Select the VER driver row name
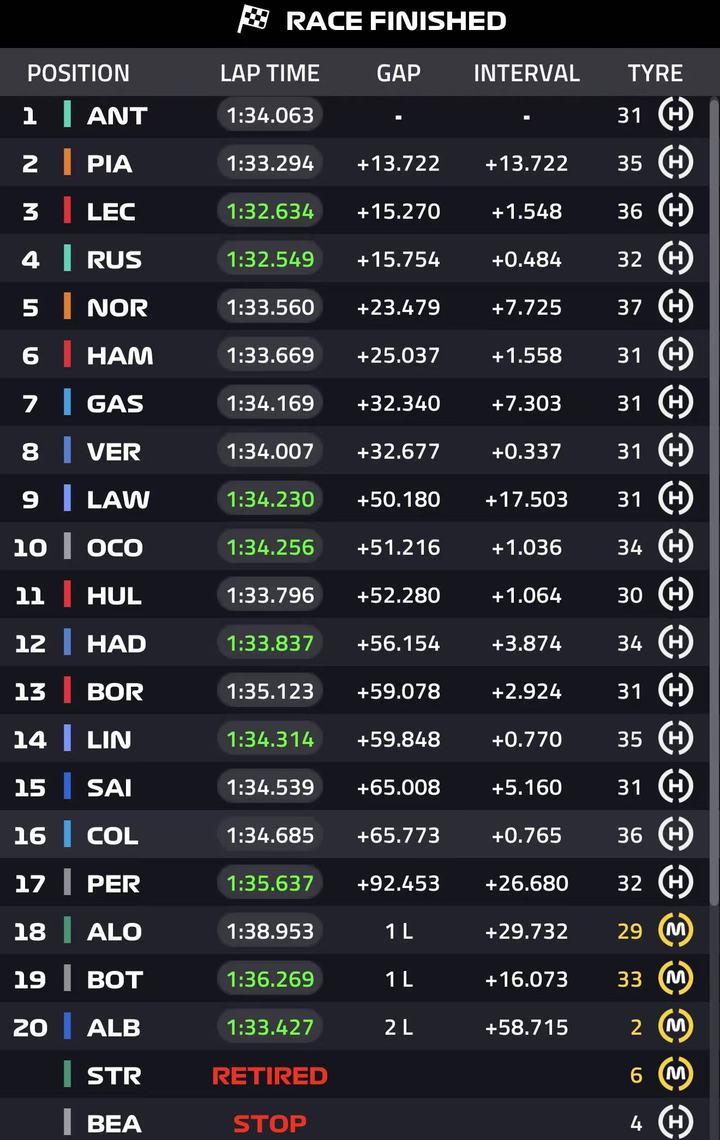Viewport: 720px width, 1140px height. [114, 451]
